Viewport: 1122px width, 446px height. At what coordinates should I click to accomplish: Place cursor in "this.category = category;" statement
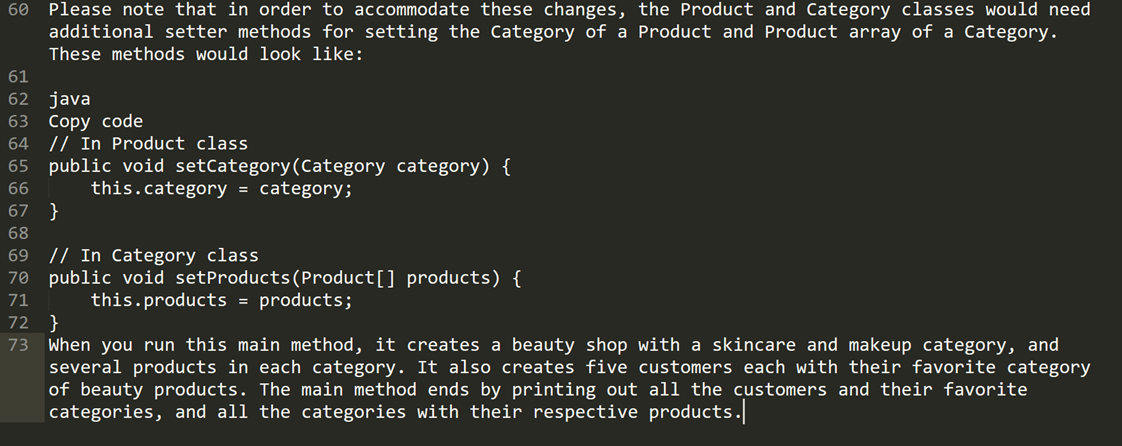click(x=221, y=188)
